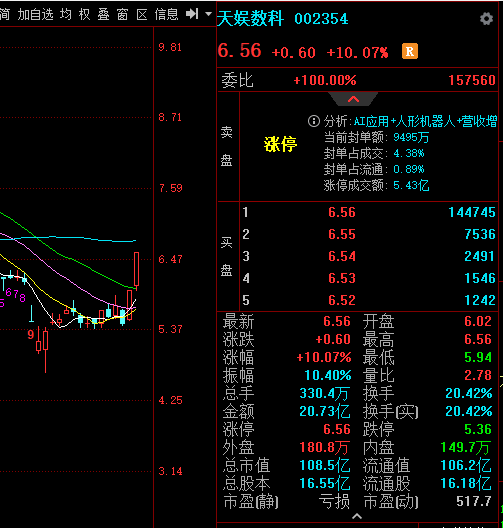Screen dimensions: 503x528
Task: Click the 最低 value 5.94
Action: click(x=478, y=357)
